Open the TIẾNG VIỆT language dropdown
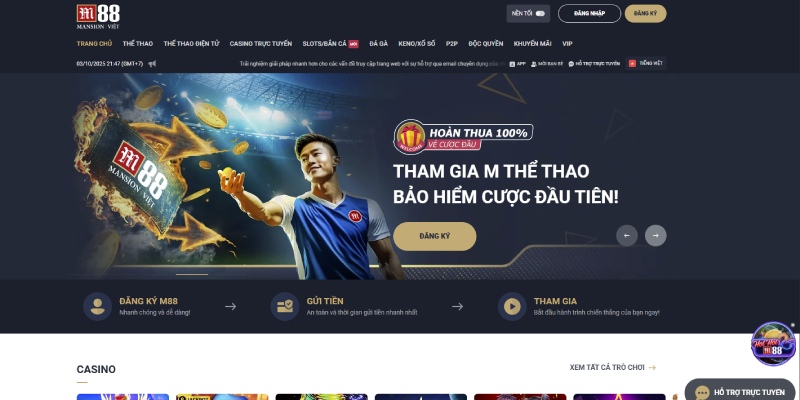Image resolution: width=800 pixels, height=400 pixels. pyautogui.click(x=645, y=63)
